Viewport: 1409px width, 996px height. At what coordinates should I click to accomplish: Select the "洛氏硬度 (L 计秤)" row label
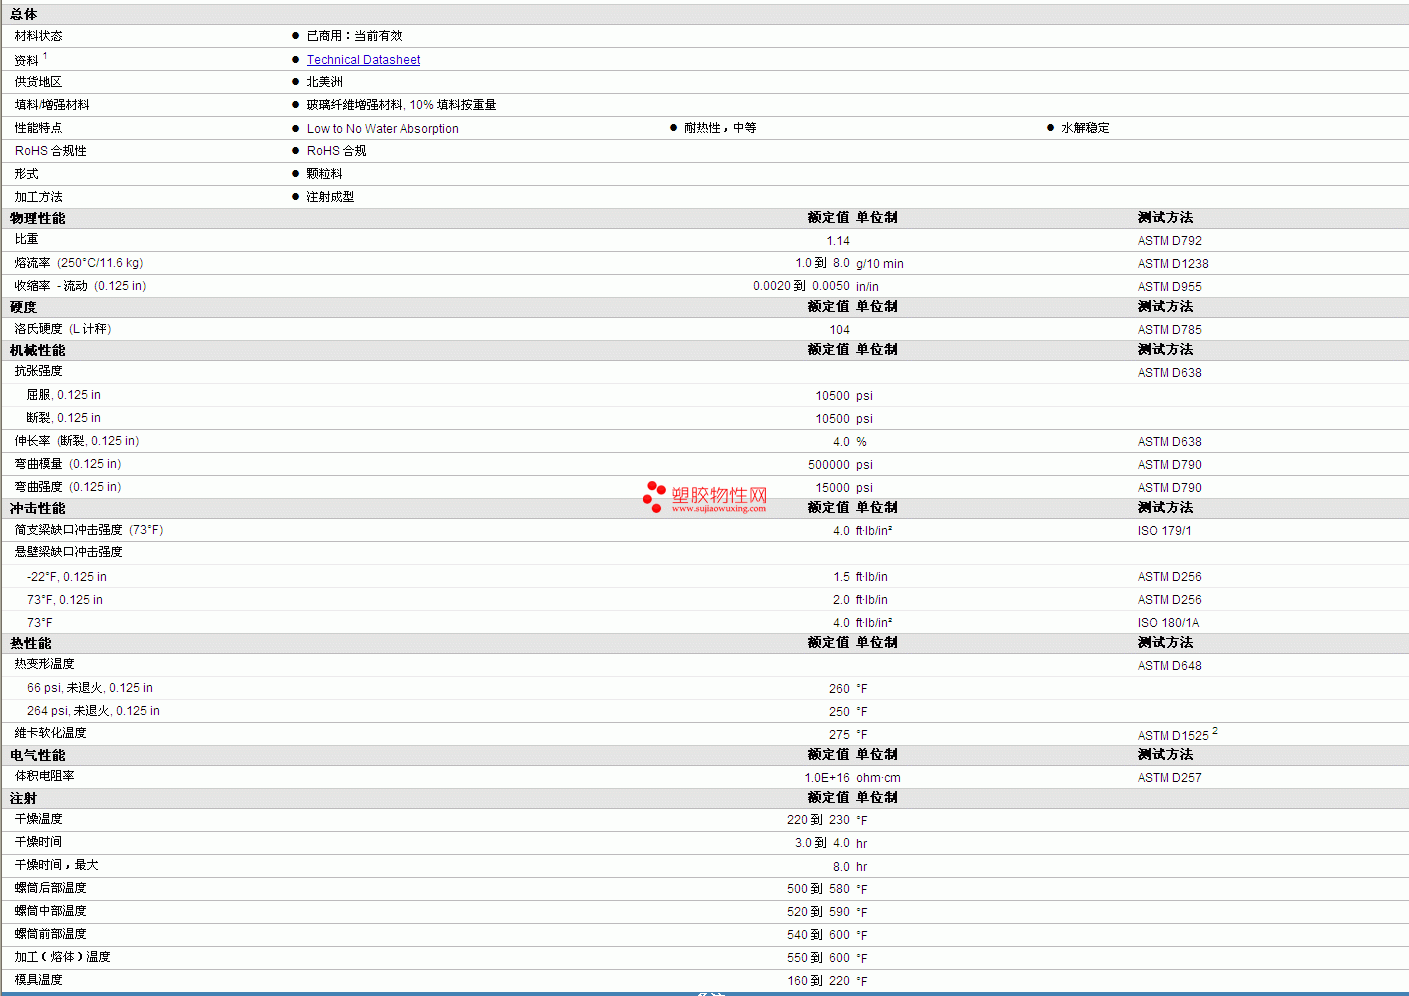pyautogui.click(x=63, y=329)
